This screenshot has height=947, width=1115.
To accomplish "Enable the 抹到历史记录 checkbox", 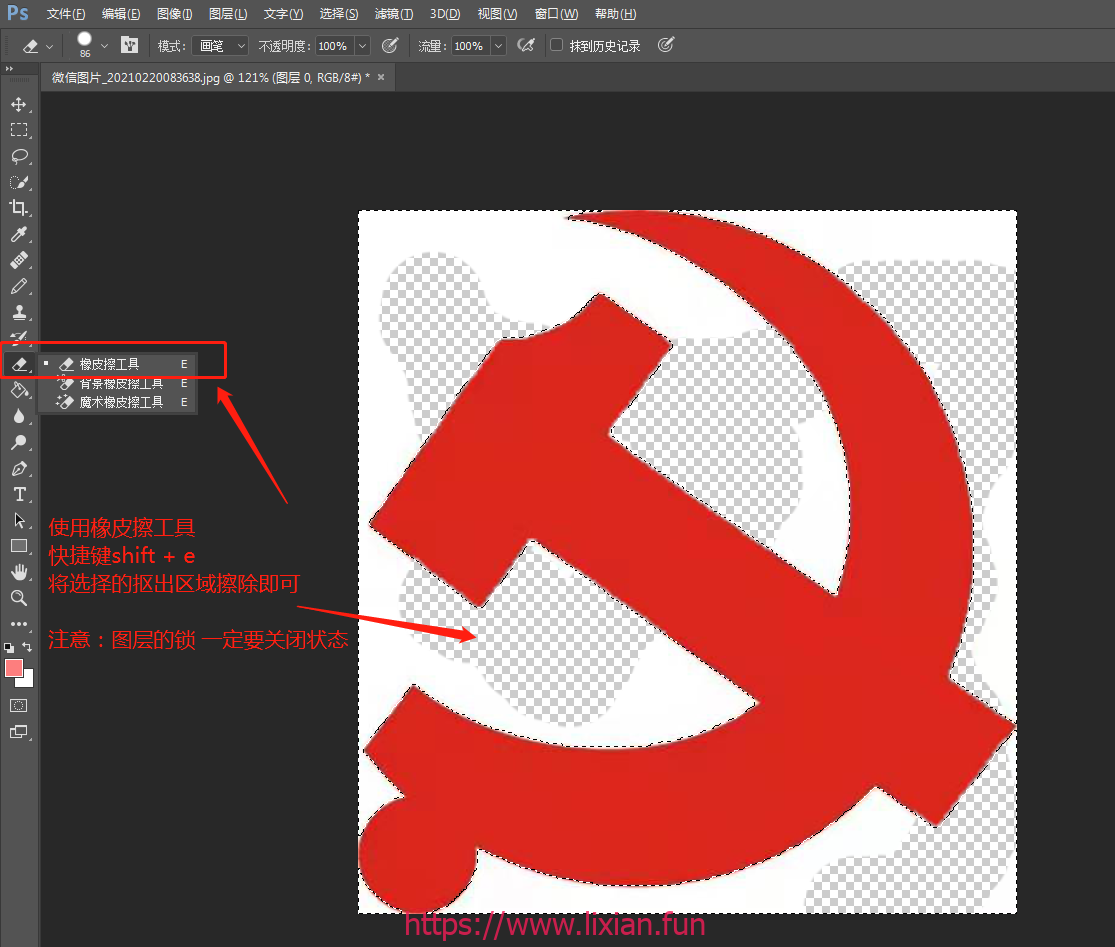I will pyautogui.click(x=557, y=46).
